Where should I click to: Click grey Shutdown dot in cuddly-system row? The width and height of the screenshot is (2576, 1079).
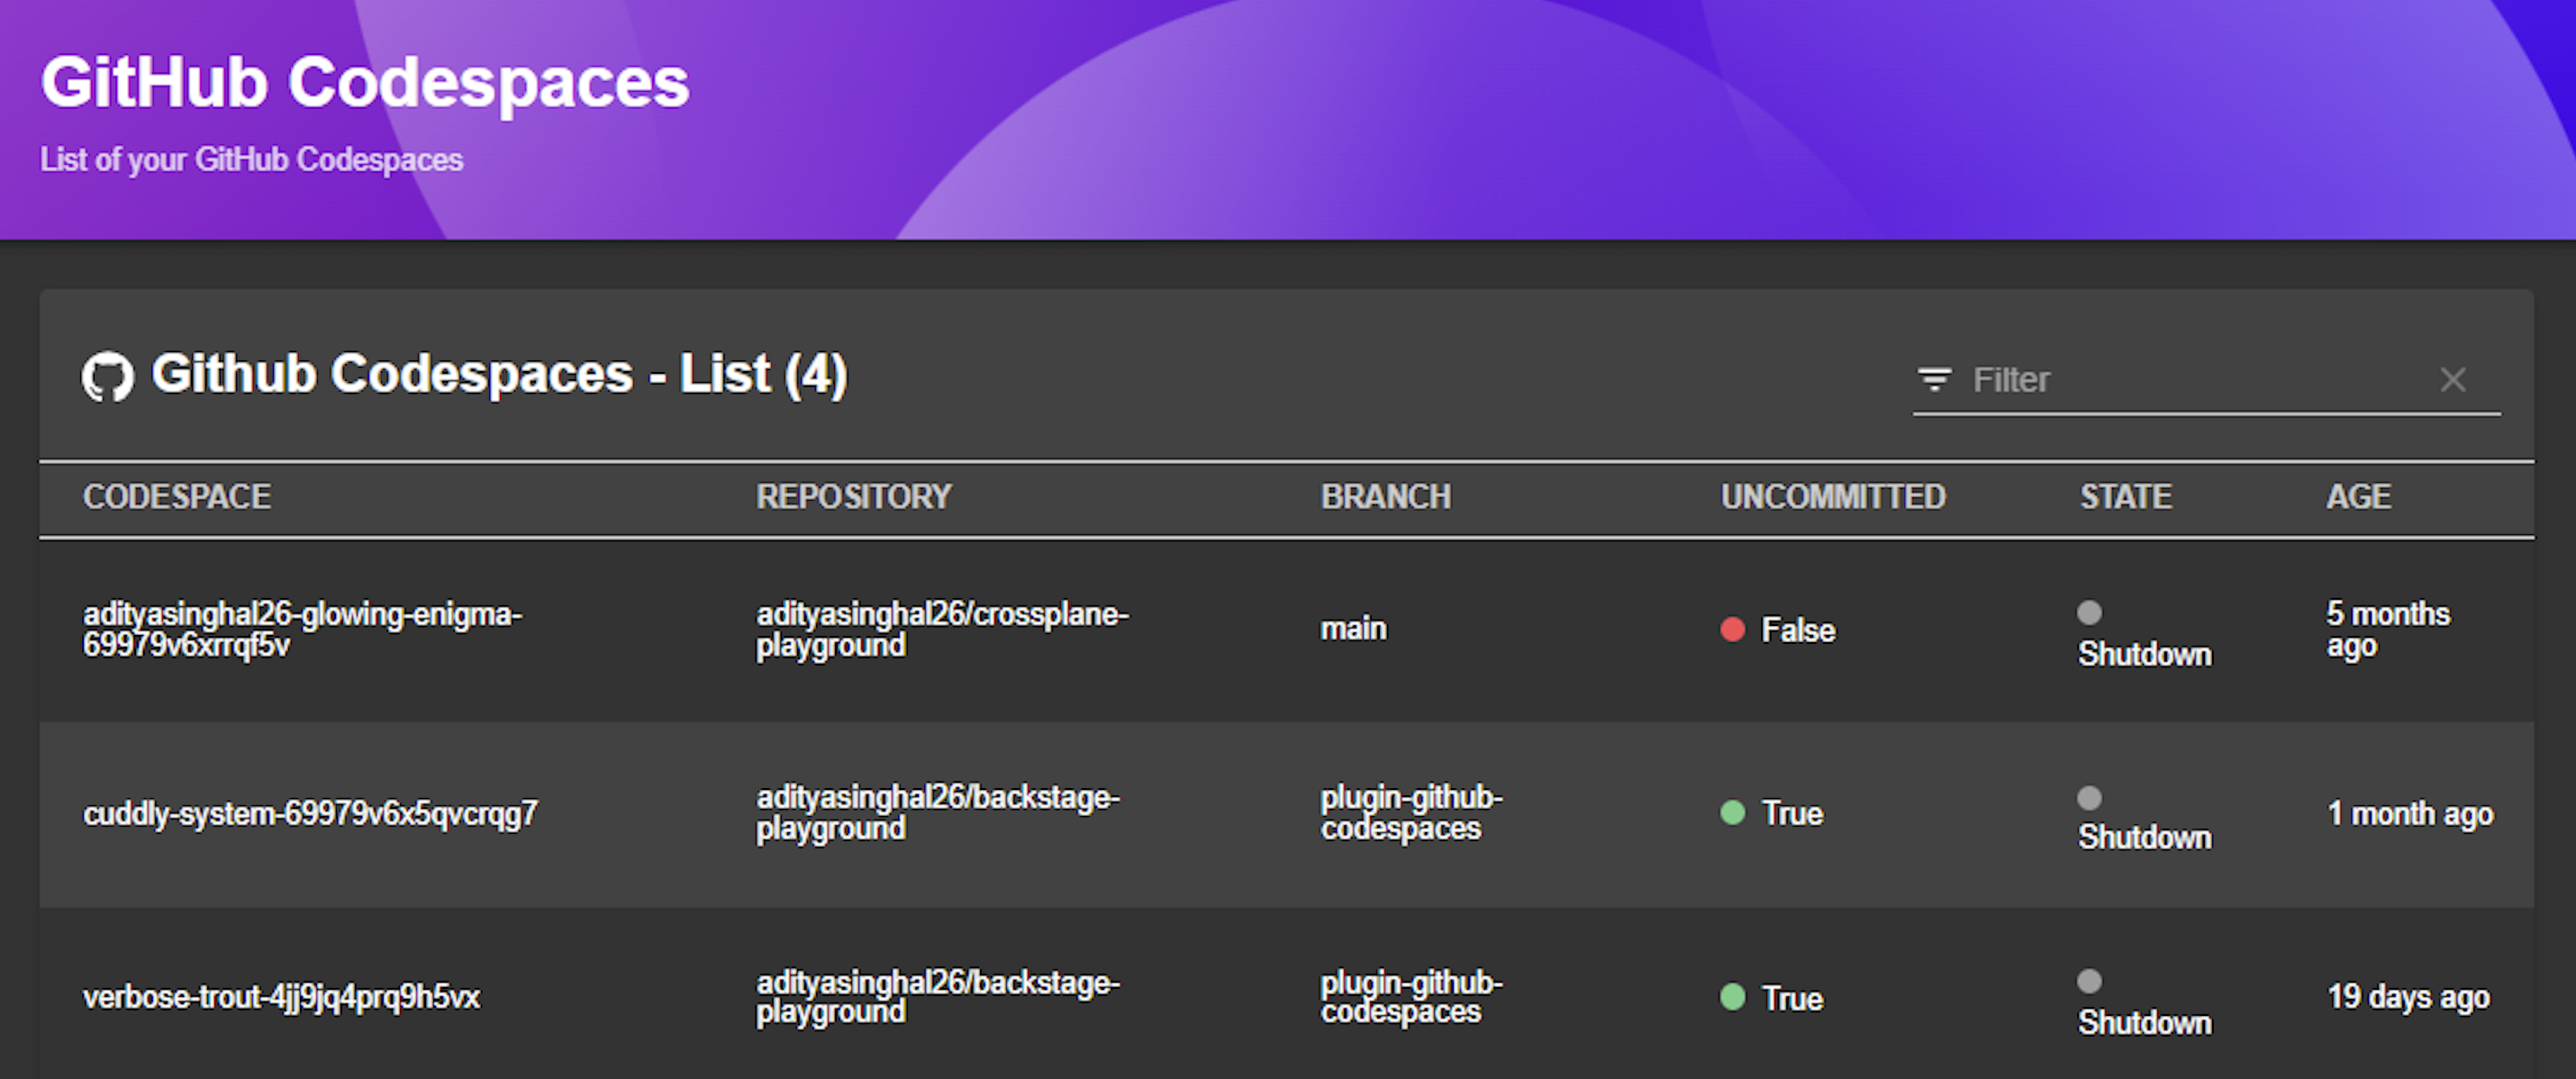coord(2089,797)
